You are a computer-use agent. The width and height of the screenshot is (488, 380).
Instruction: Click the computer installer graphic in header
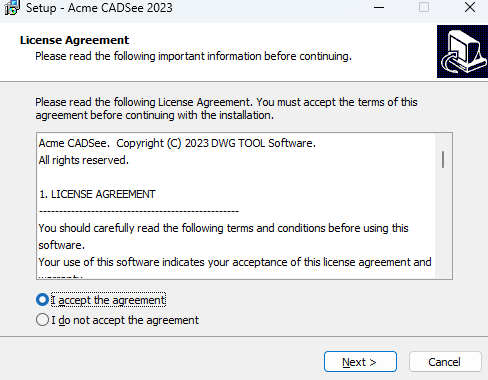click(462, 52)
